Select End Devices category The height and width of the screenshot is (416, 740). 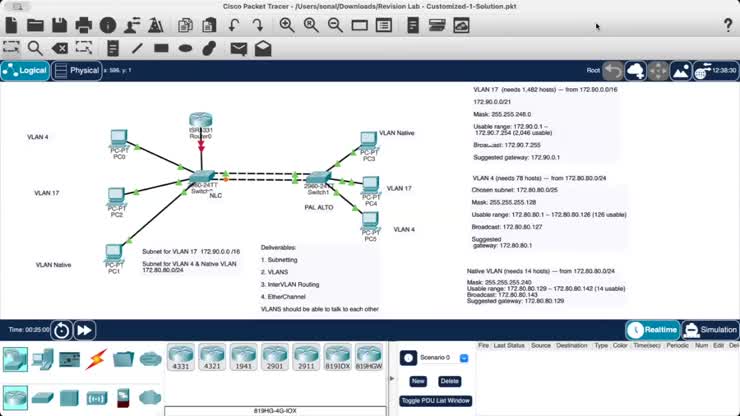42,359
